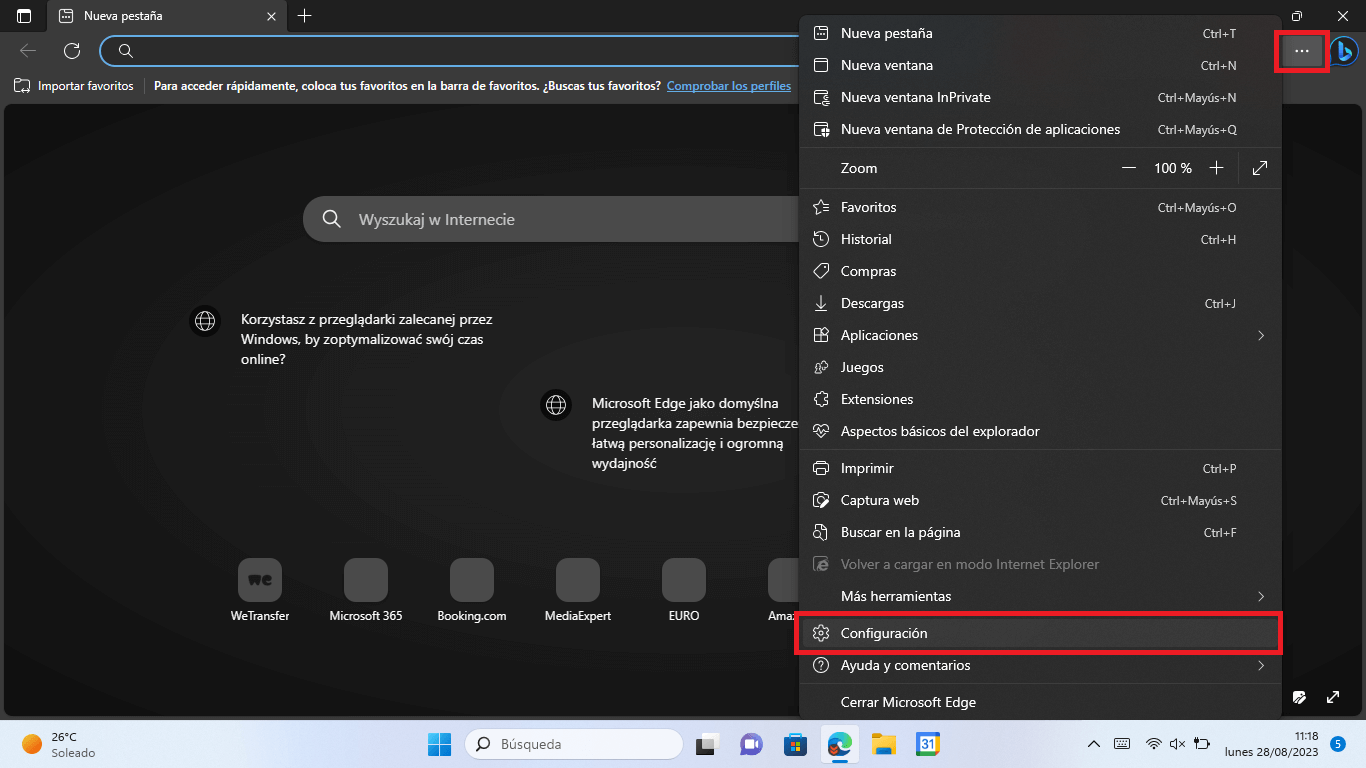Open File Explorer from the taskbar

[883, 744]
